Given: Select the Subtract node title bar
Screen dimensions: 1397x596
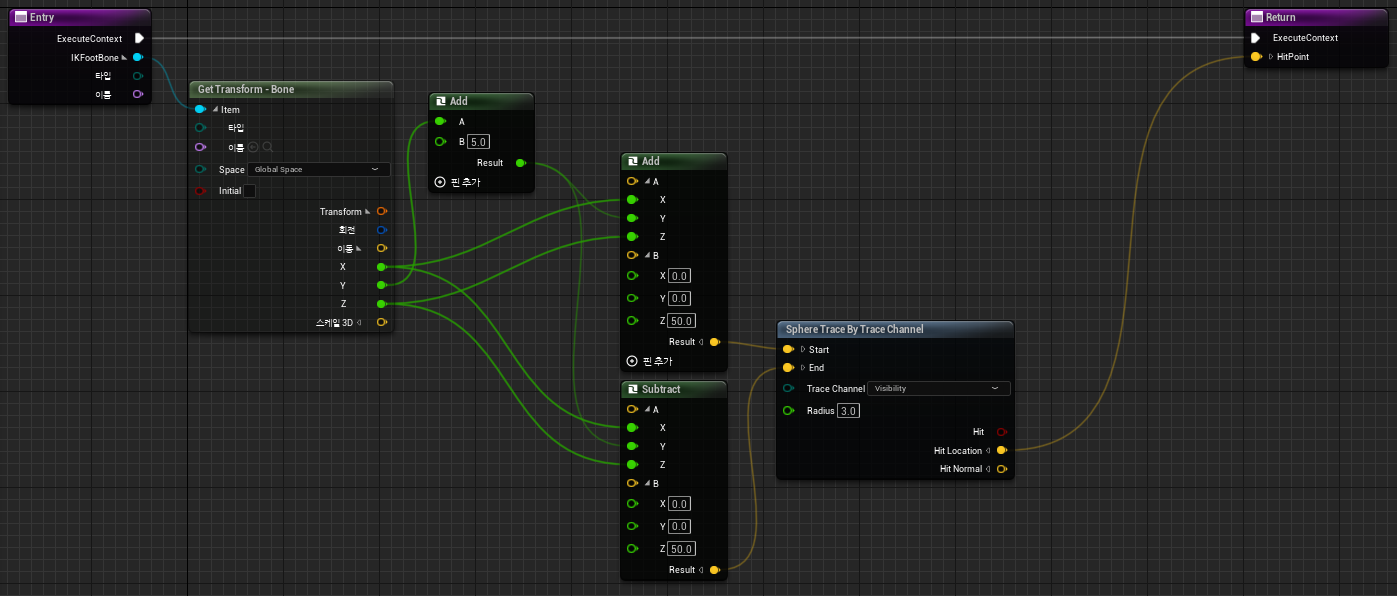Looking at the screenshot, I should pyautogui.click(x=673, y=389).
